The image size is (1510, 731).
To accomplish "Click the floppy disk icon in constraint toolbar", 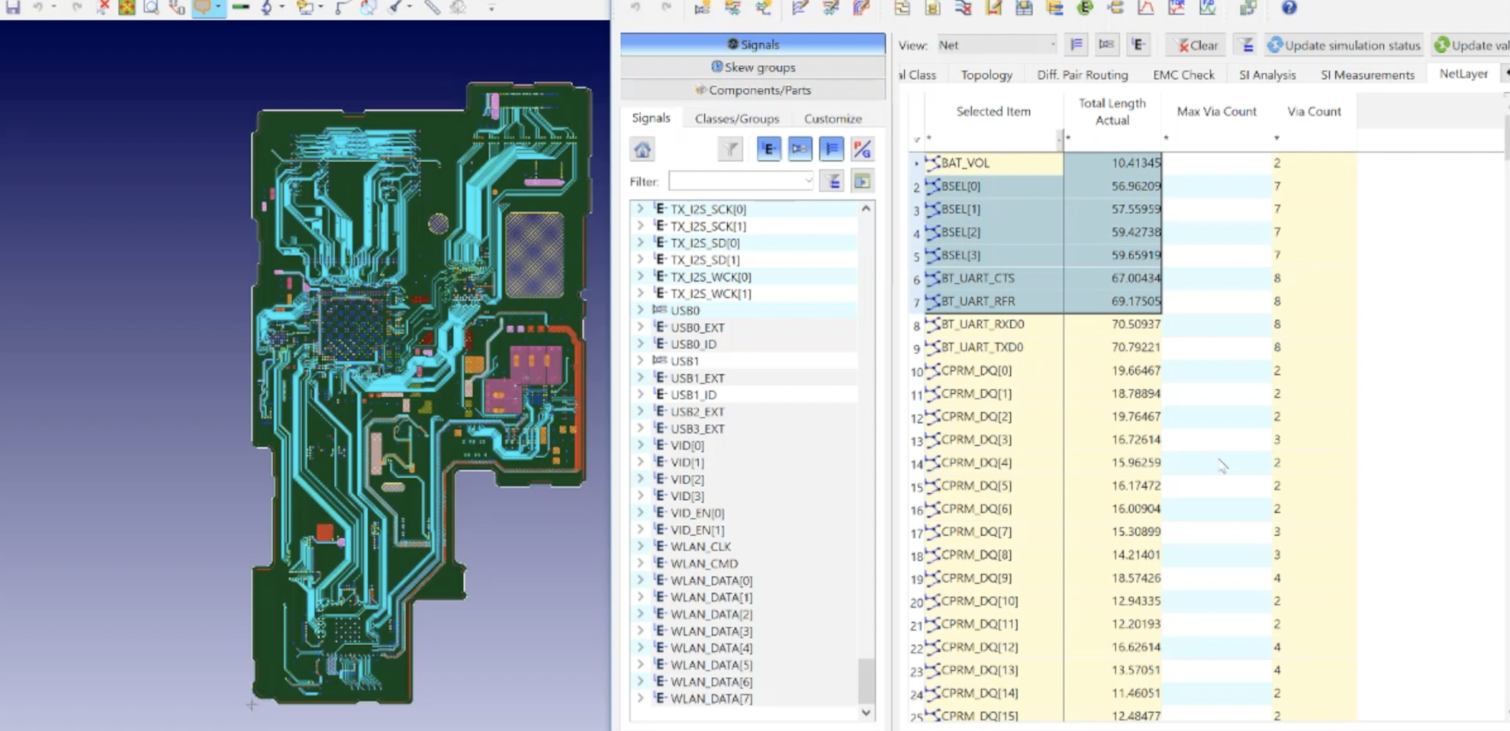I will [x=1024, y=8].
